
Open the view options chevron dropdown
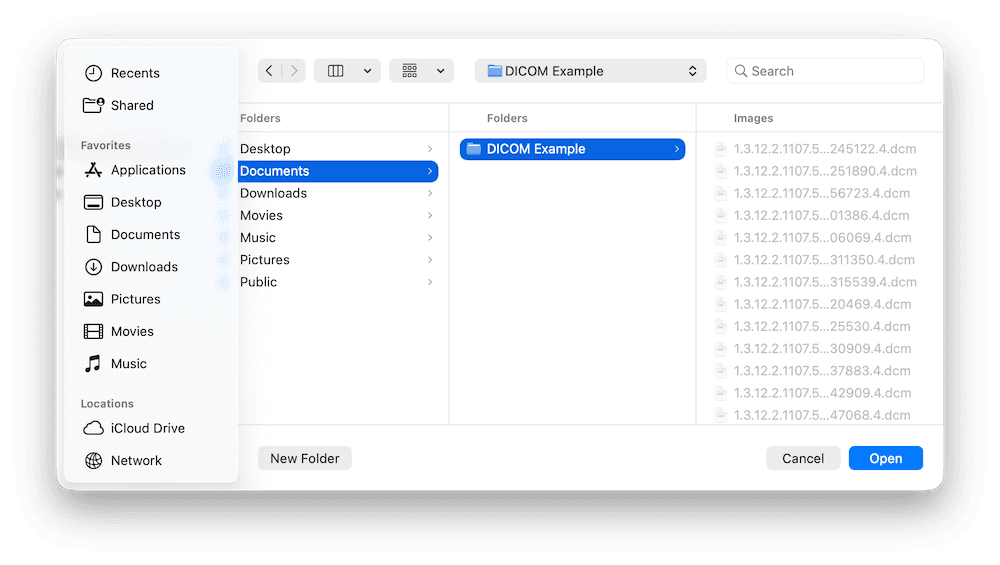(x=367, y=71)
